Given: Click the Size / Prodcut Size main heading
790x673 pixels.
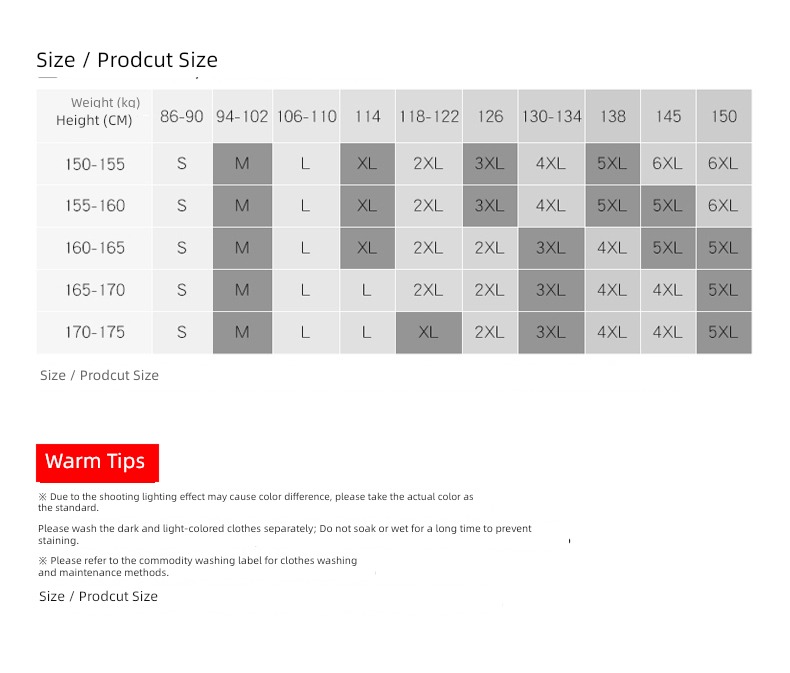Looking at the screenshot, I should (x=127, y=59).
